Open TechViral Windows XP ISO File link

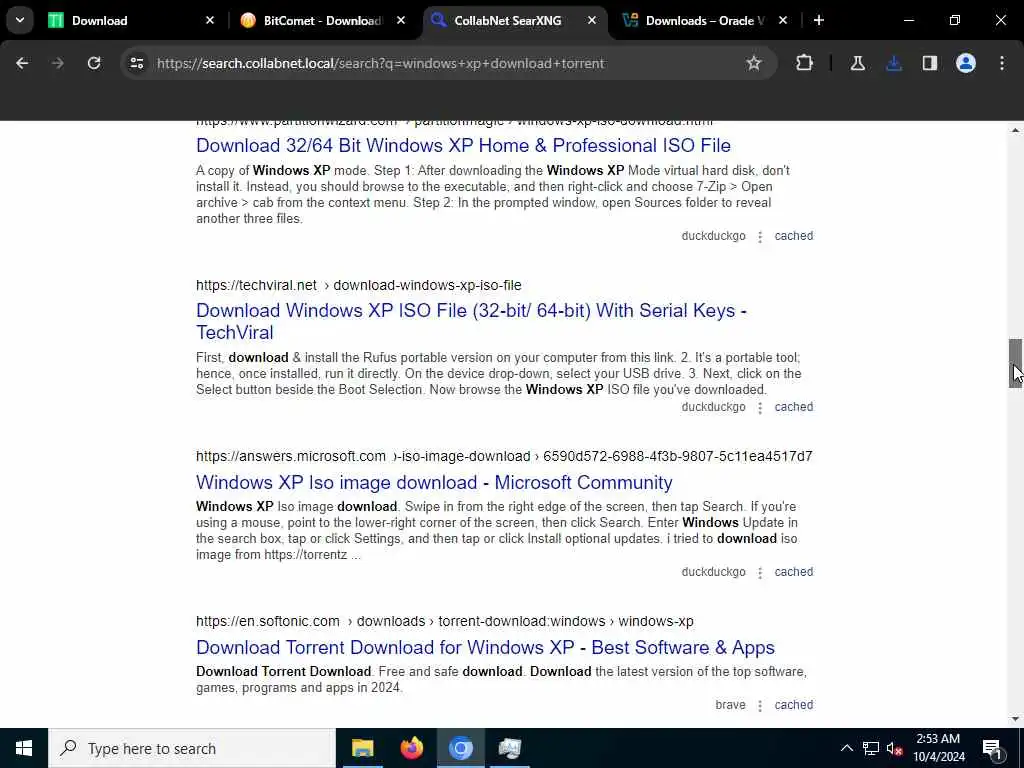[x=471, y=321]
